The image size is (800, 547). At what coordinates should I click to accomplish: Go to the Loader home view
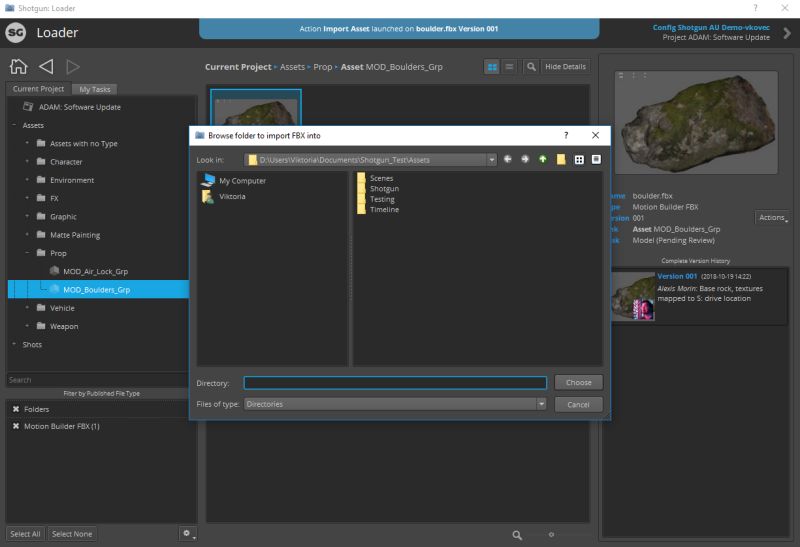coord(18,66)
